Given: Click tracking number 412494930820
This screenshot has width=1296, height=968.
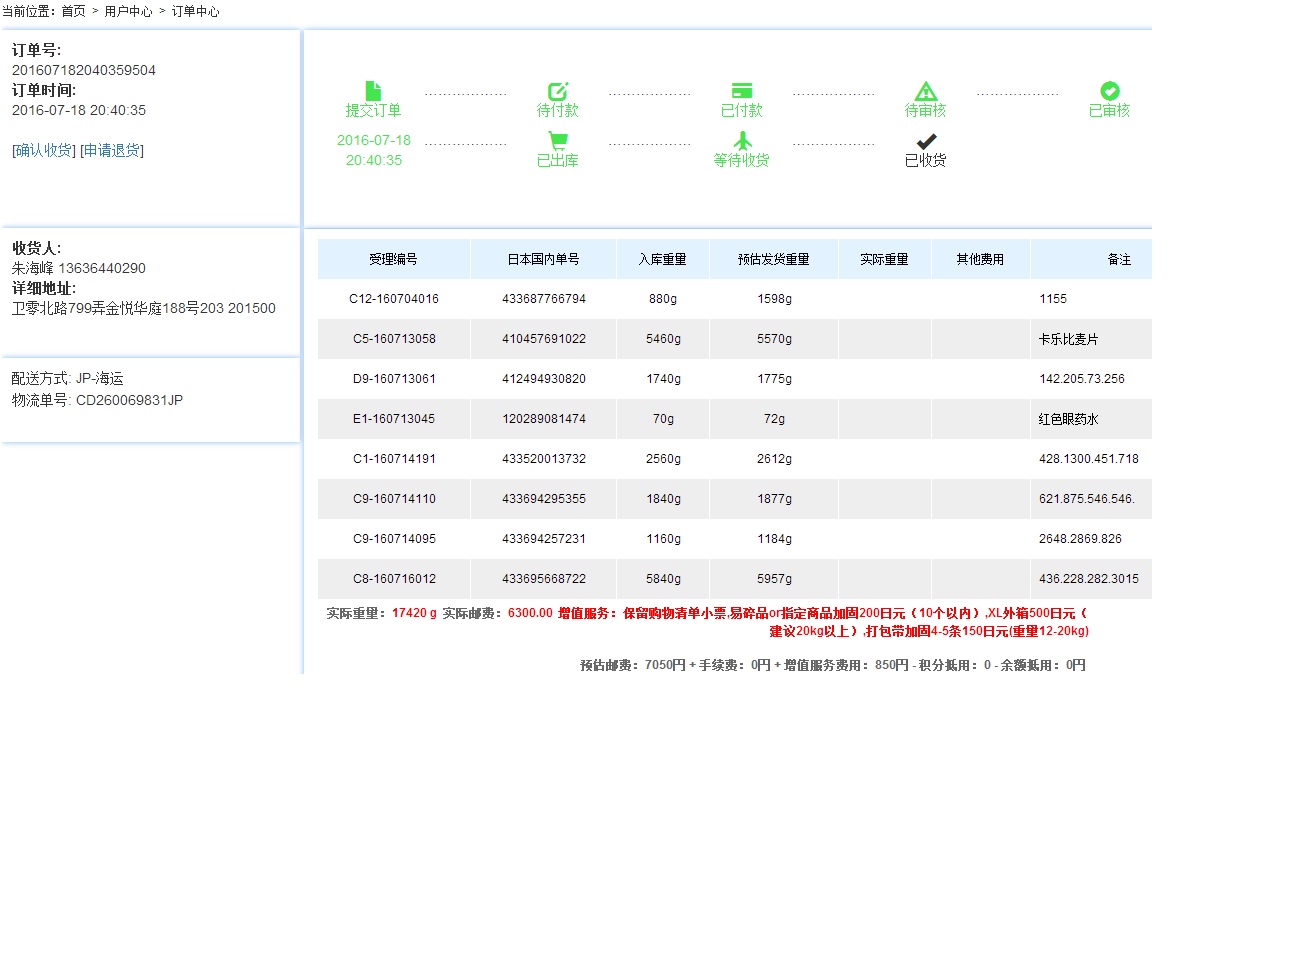Looking at the screenshot, I should [544, 379].
